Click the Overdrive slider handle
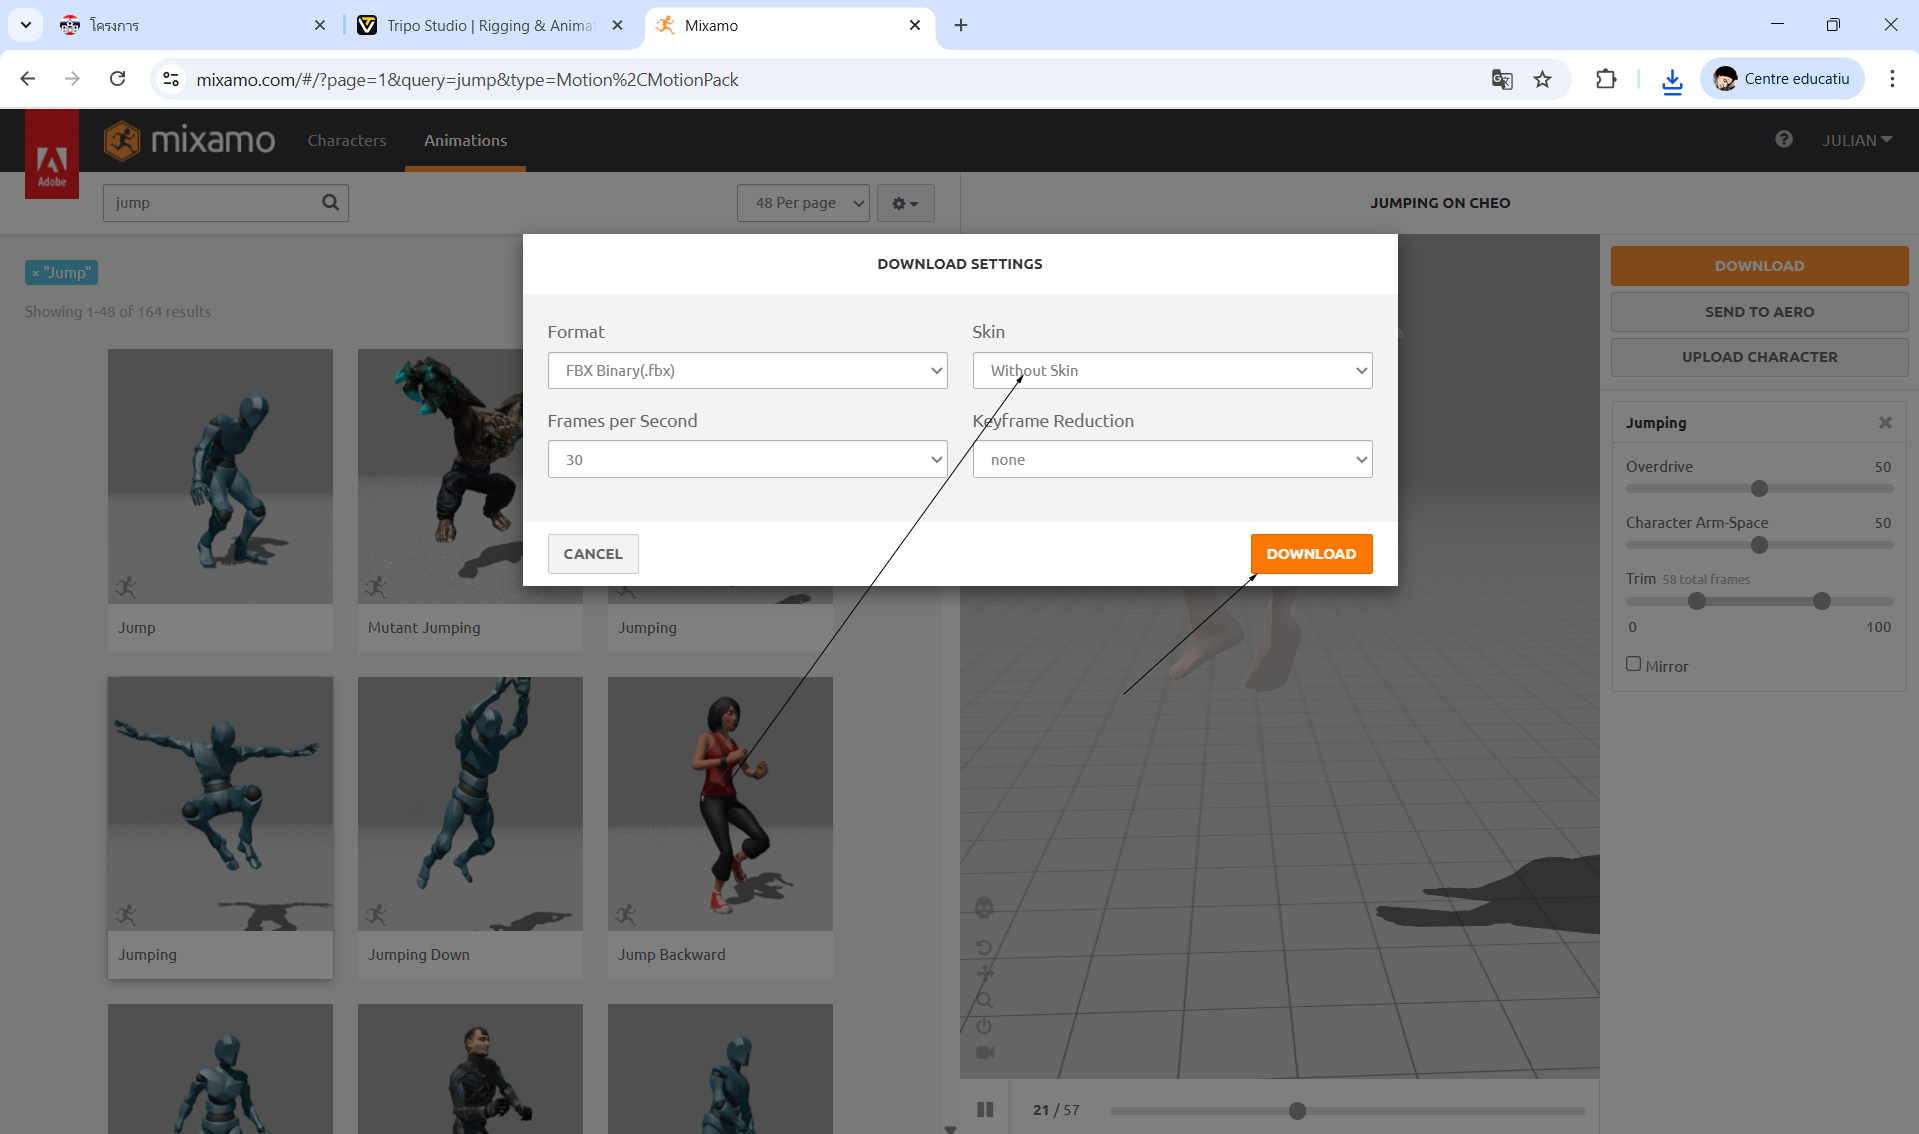 tap(1759, 489)
